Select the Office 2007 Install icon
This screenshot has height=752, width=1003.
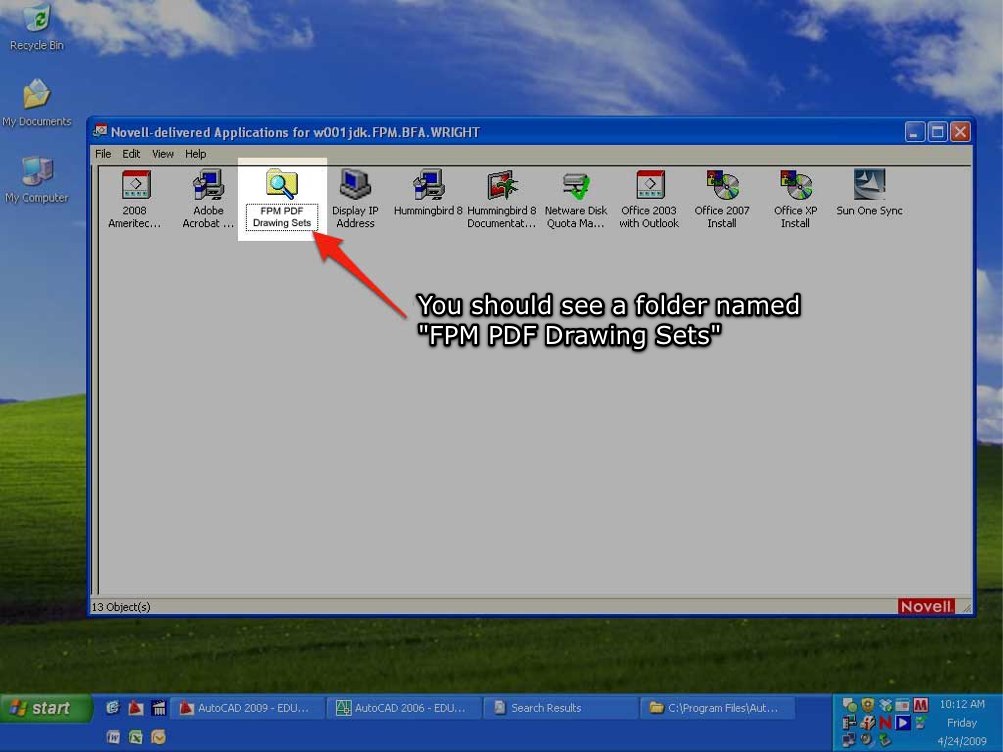(x=721, y=187)
